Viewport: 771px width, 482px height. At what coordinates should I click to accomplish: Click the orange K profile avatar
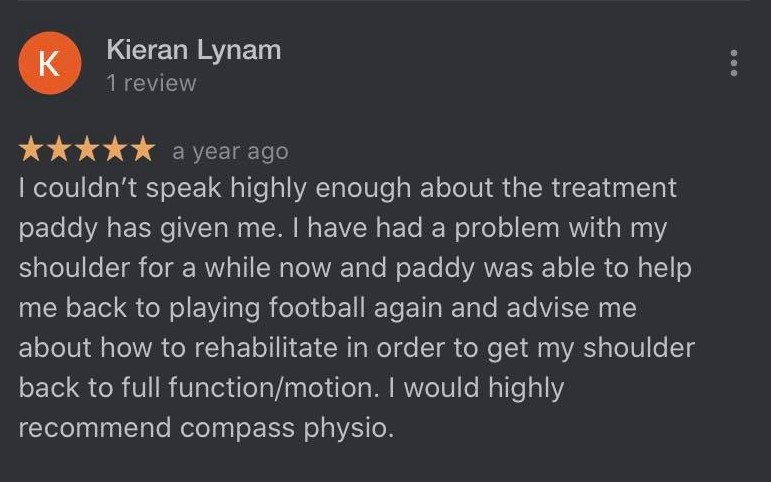[49, 64]
